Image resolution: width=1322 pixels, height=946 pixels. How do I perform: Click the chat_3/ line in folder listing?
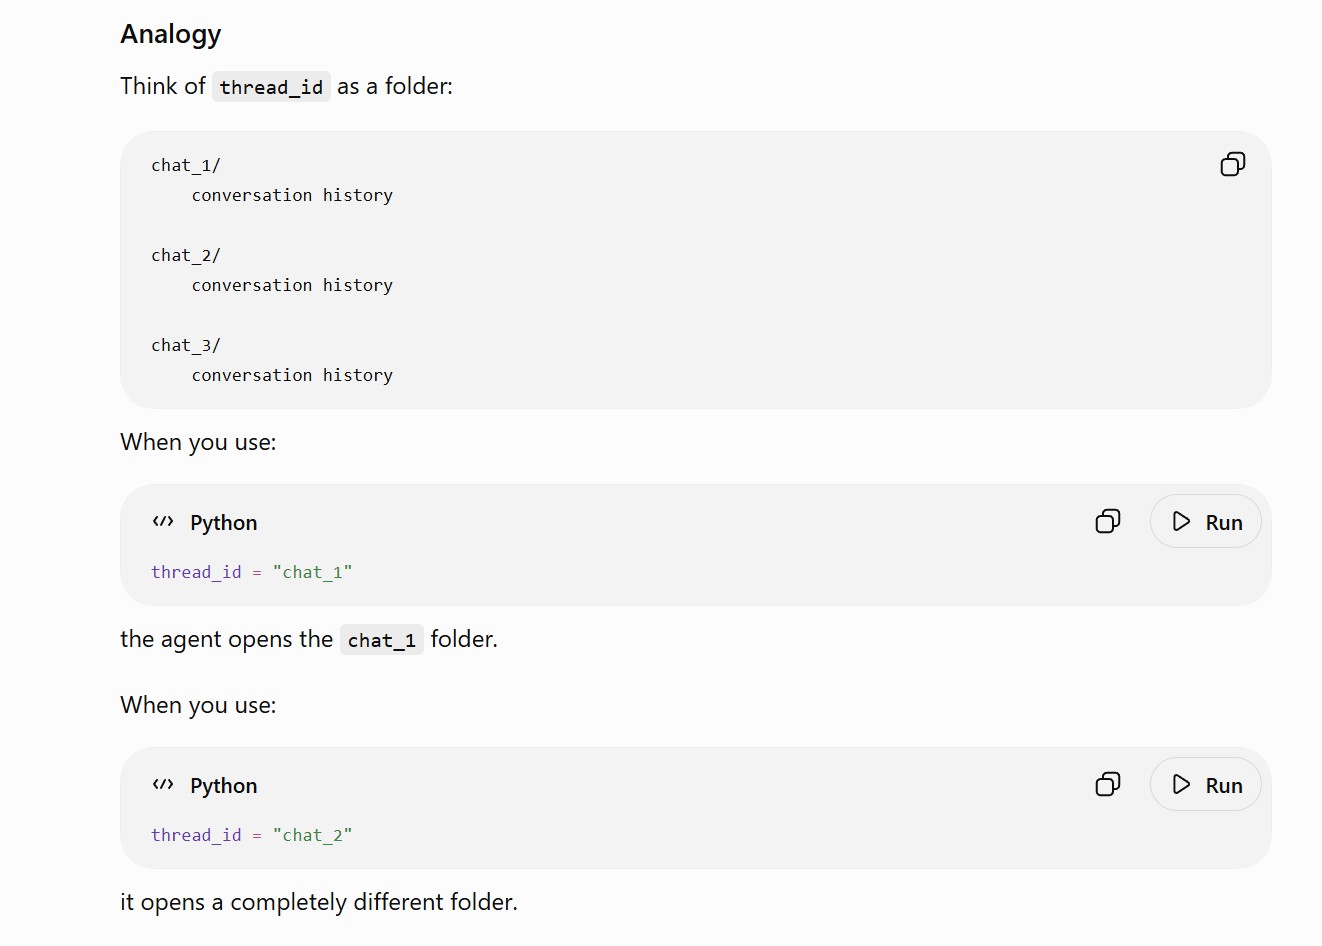186,345
